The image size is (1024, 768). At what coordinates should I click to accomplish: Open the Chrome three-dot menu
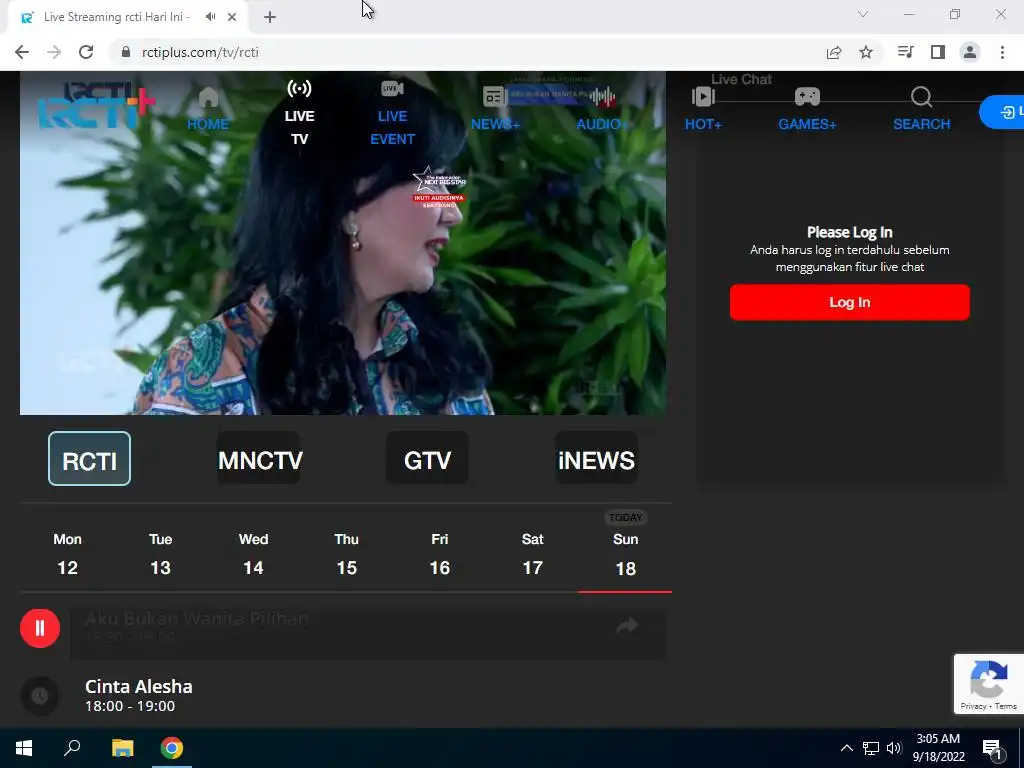[1002, 52]
